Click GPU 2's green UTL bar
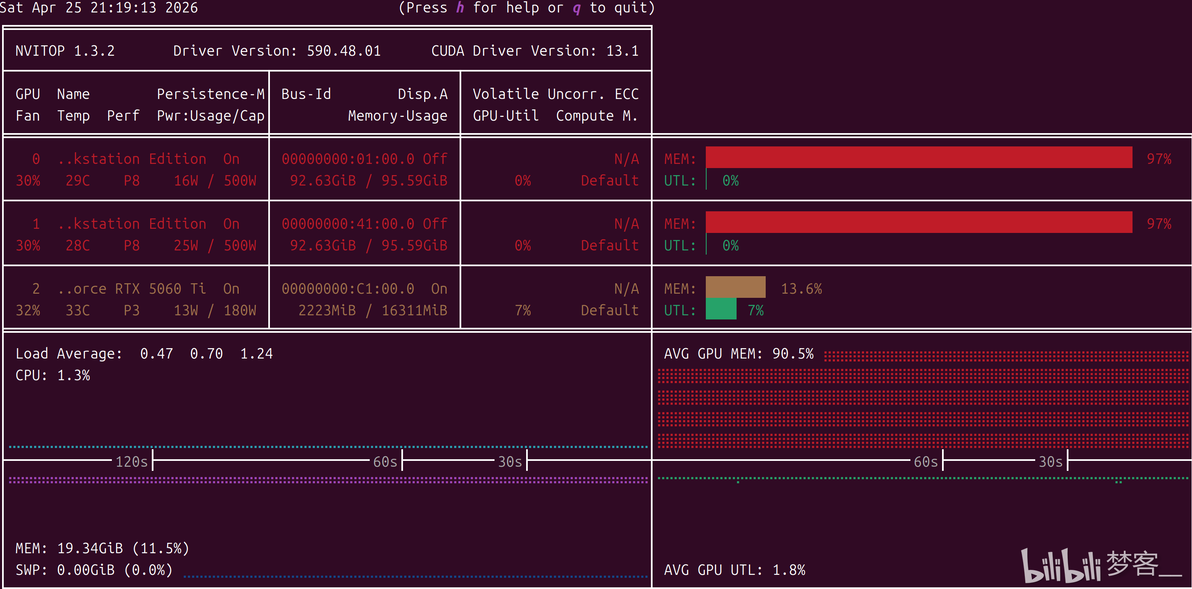This screenshot has height=589, width=1192. click(721, 309)
